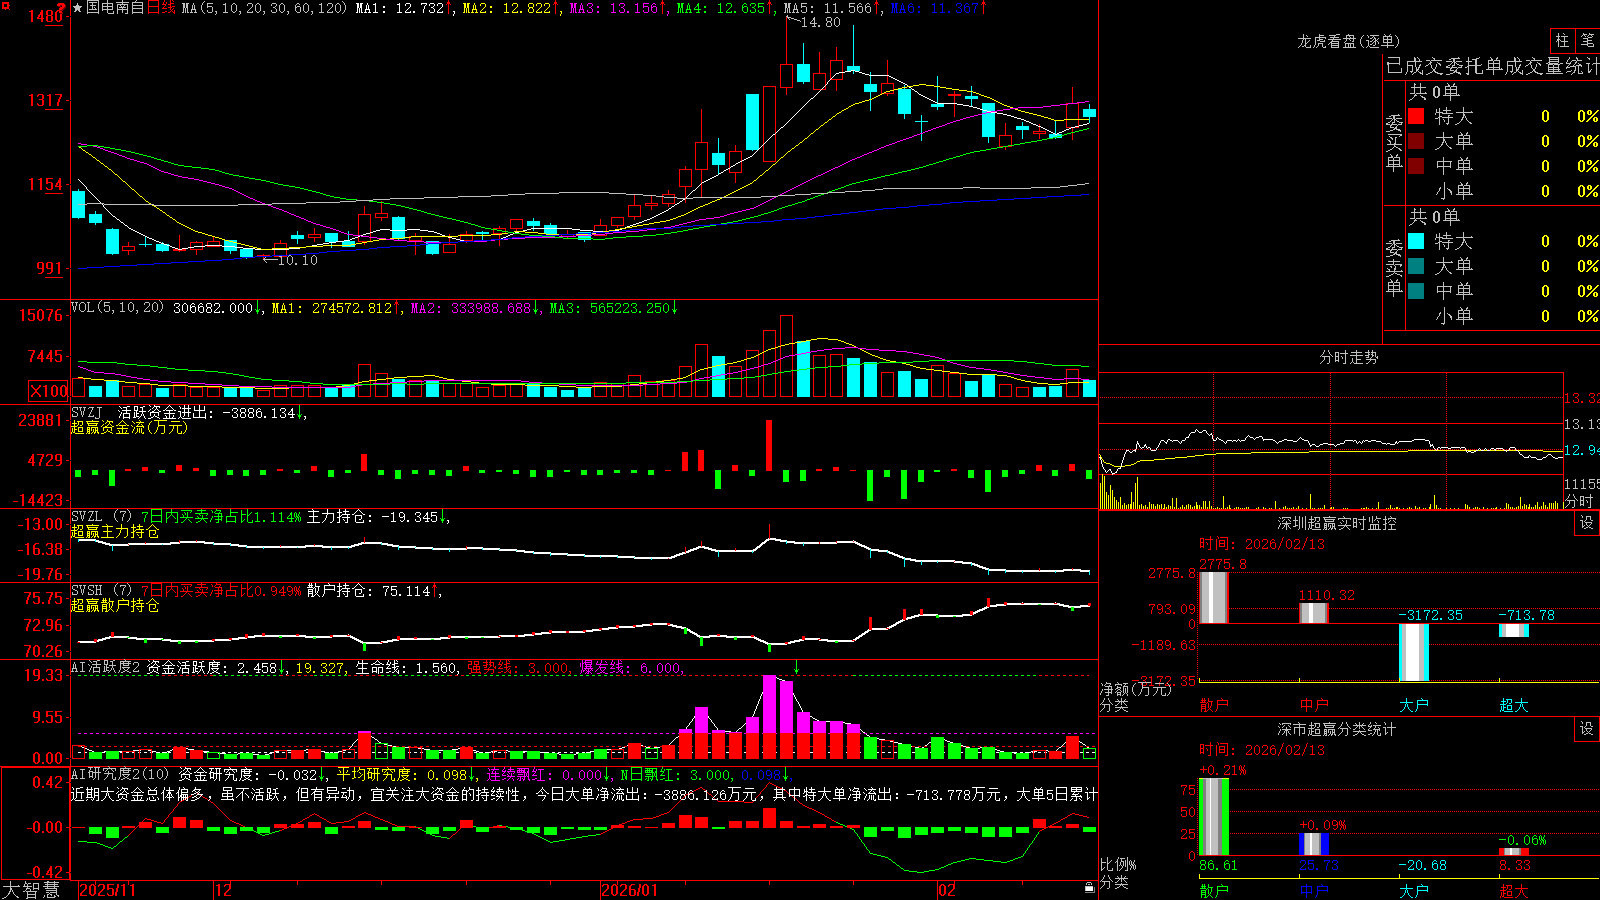This screenshot has width=1600, height=900.
Task: Select the 2025/11 timeline marker
Action: click(107, 890)
